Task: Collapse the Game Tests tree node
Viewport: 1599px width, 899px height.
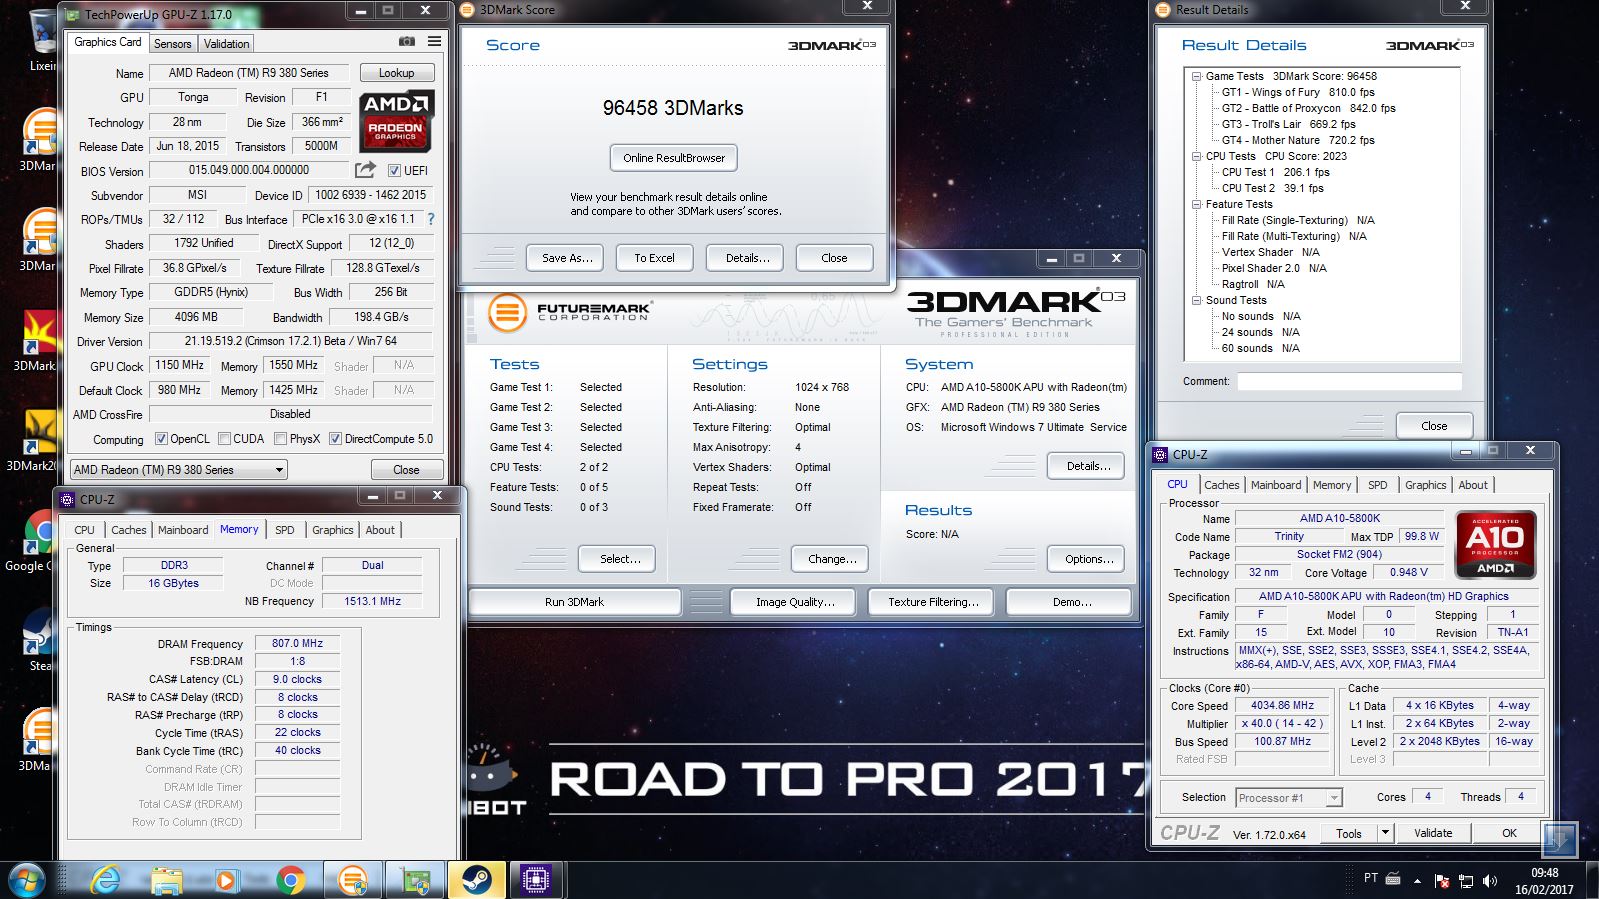Action: pyautogui.click(x=1196, y=76)
